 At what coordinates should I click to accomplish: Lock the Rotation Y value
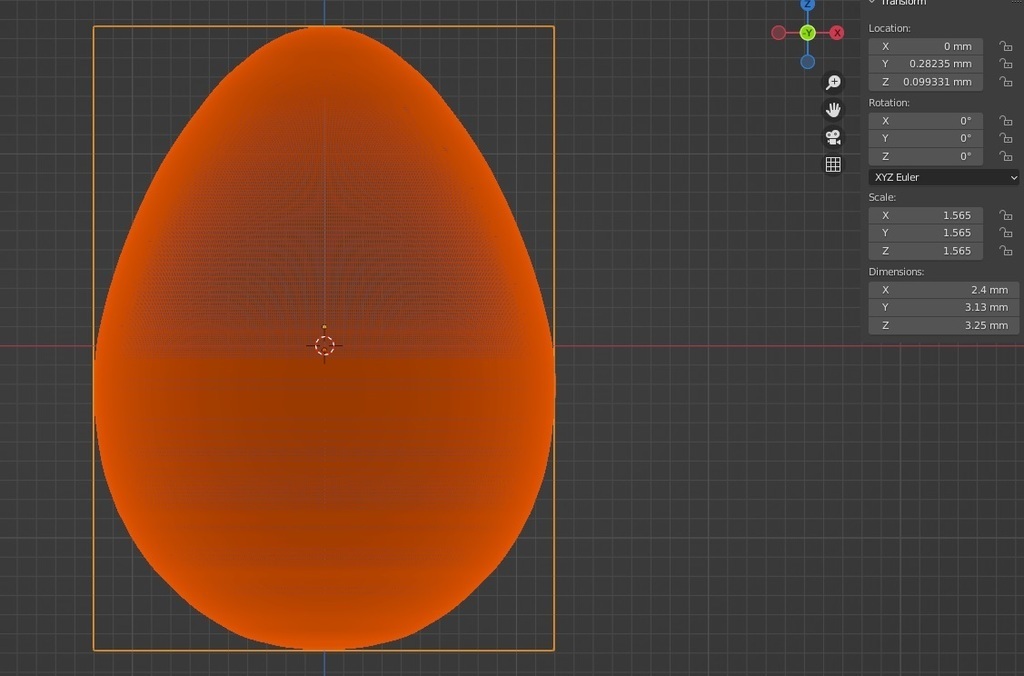[1006, 138]
